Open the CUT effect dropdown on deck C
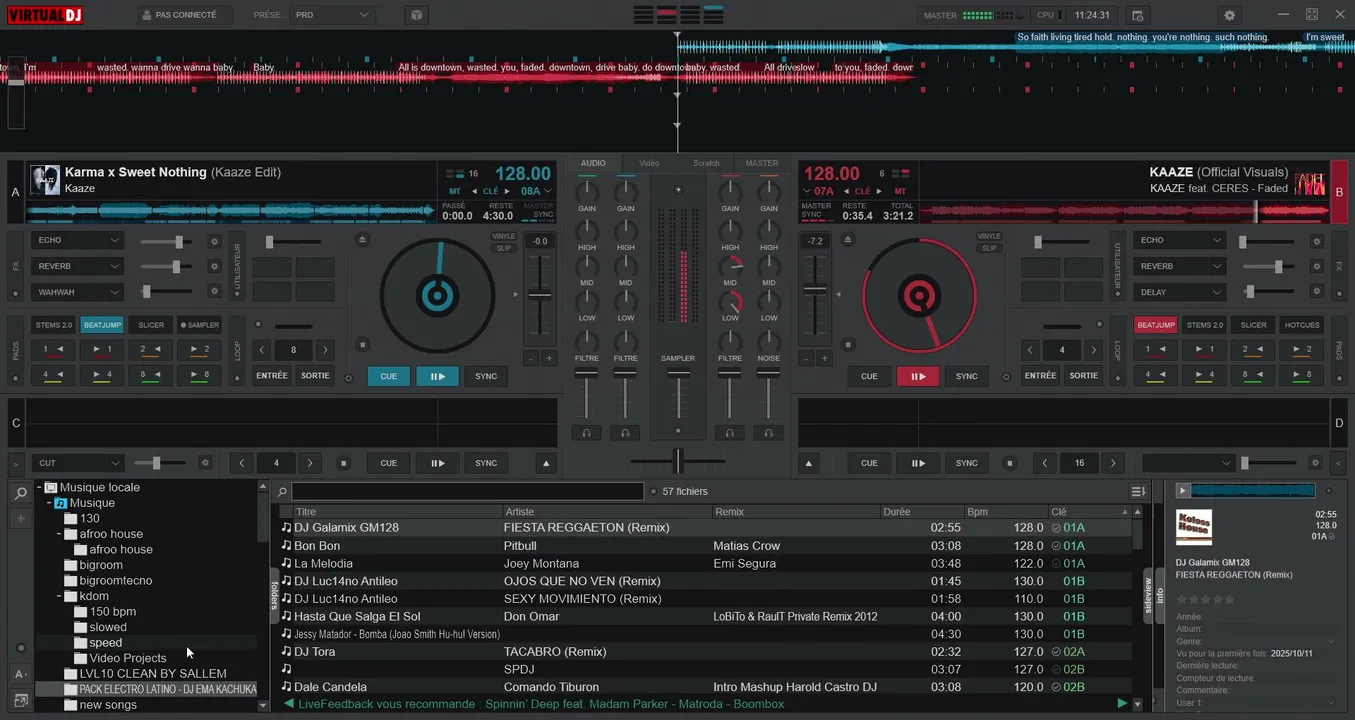Image resolution: width=1355 pixels, height=720 pixels. [79, 463]
